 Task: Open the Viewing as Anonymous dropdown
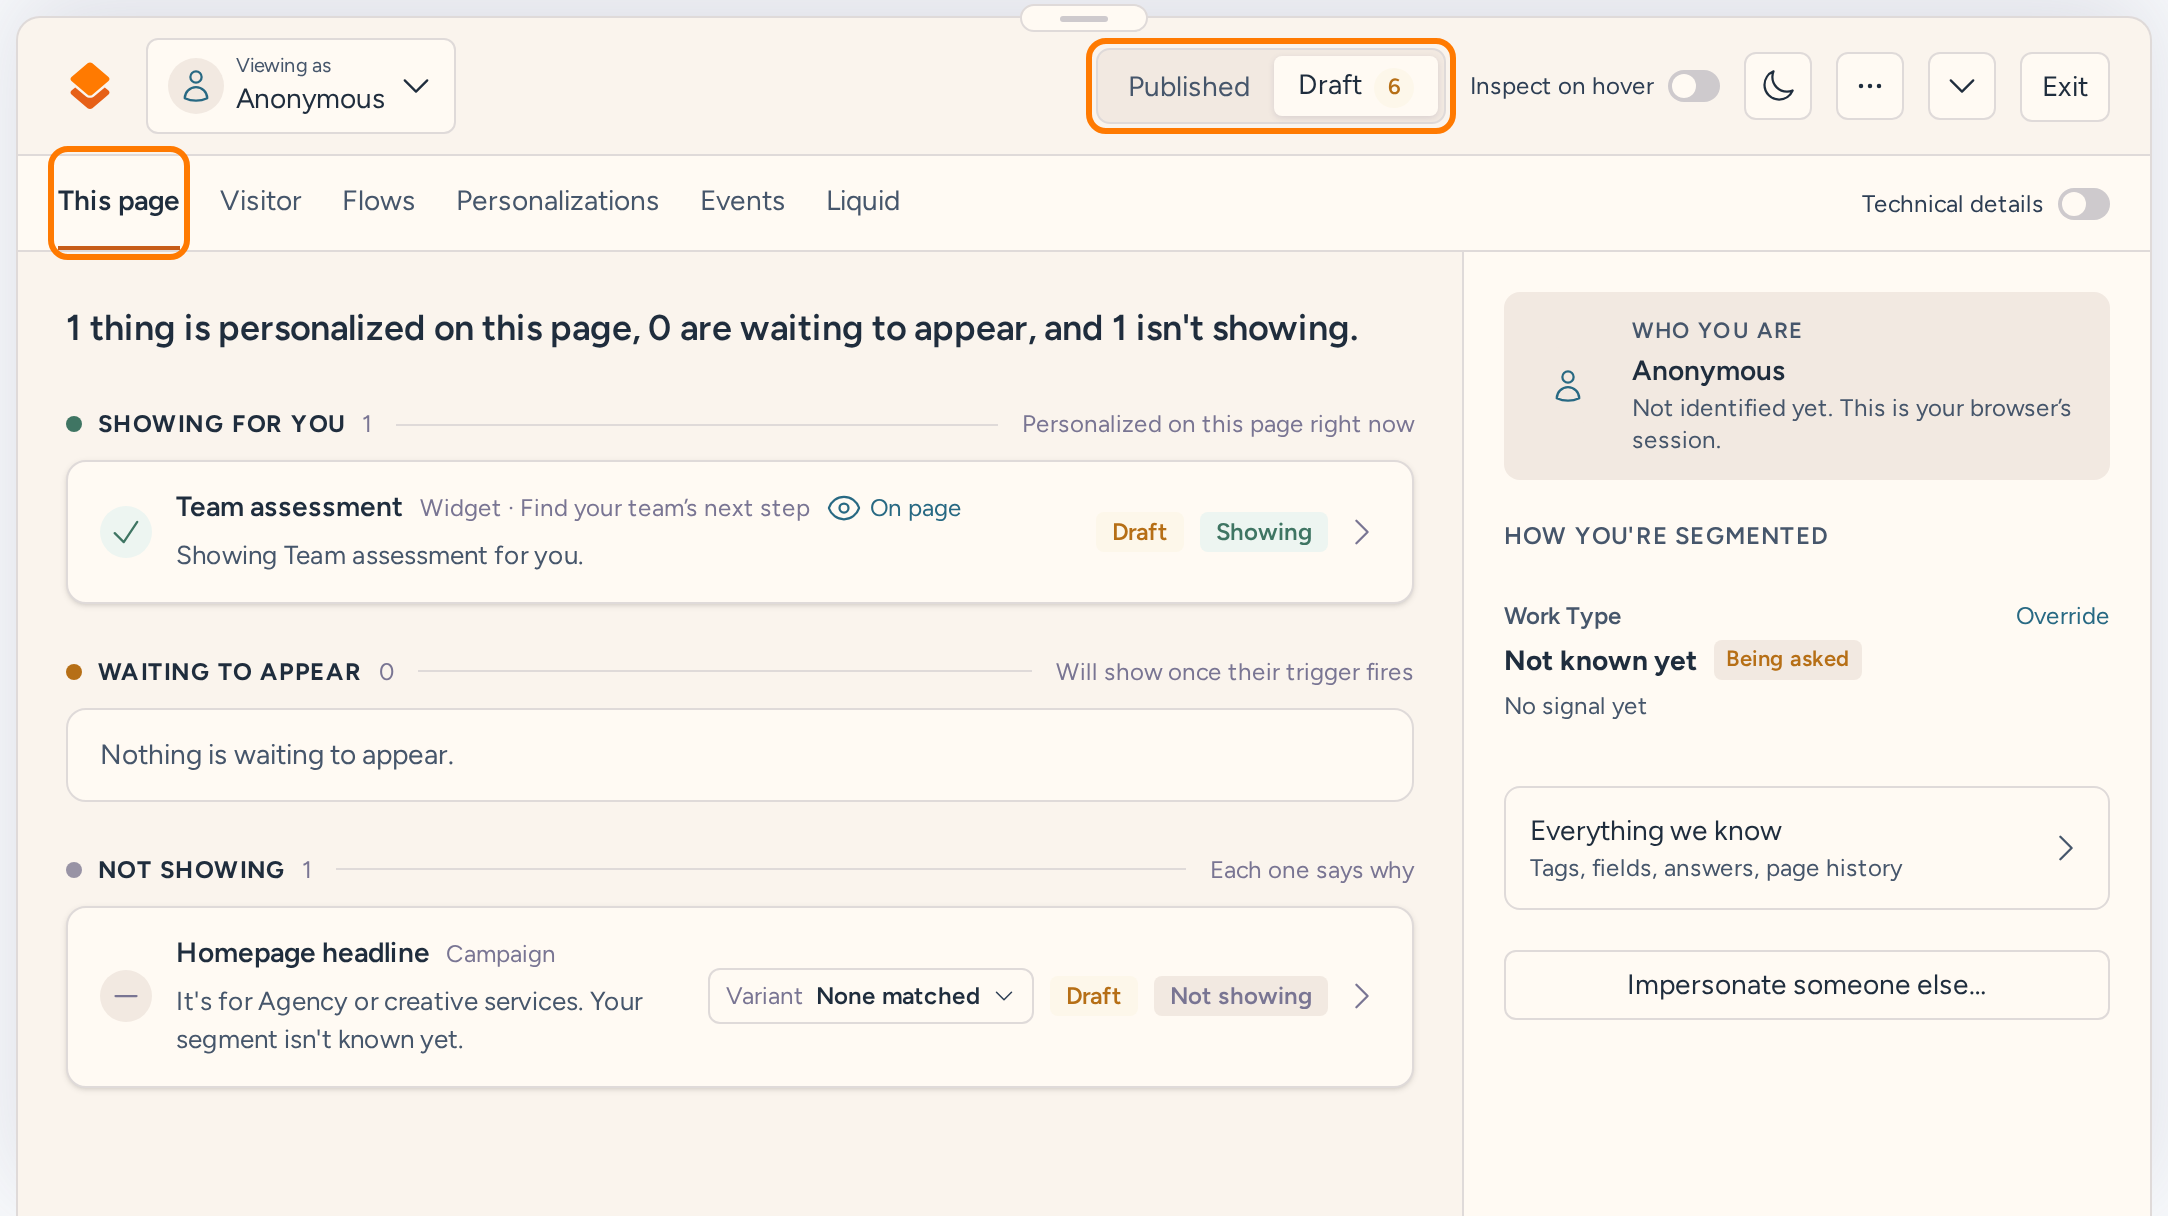(x=301, y=86)
